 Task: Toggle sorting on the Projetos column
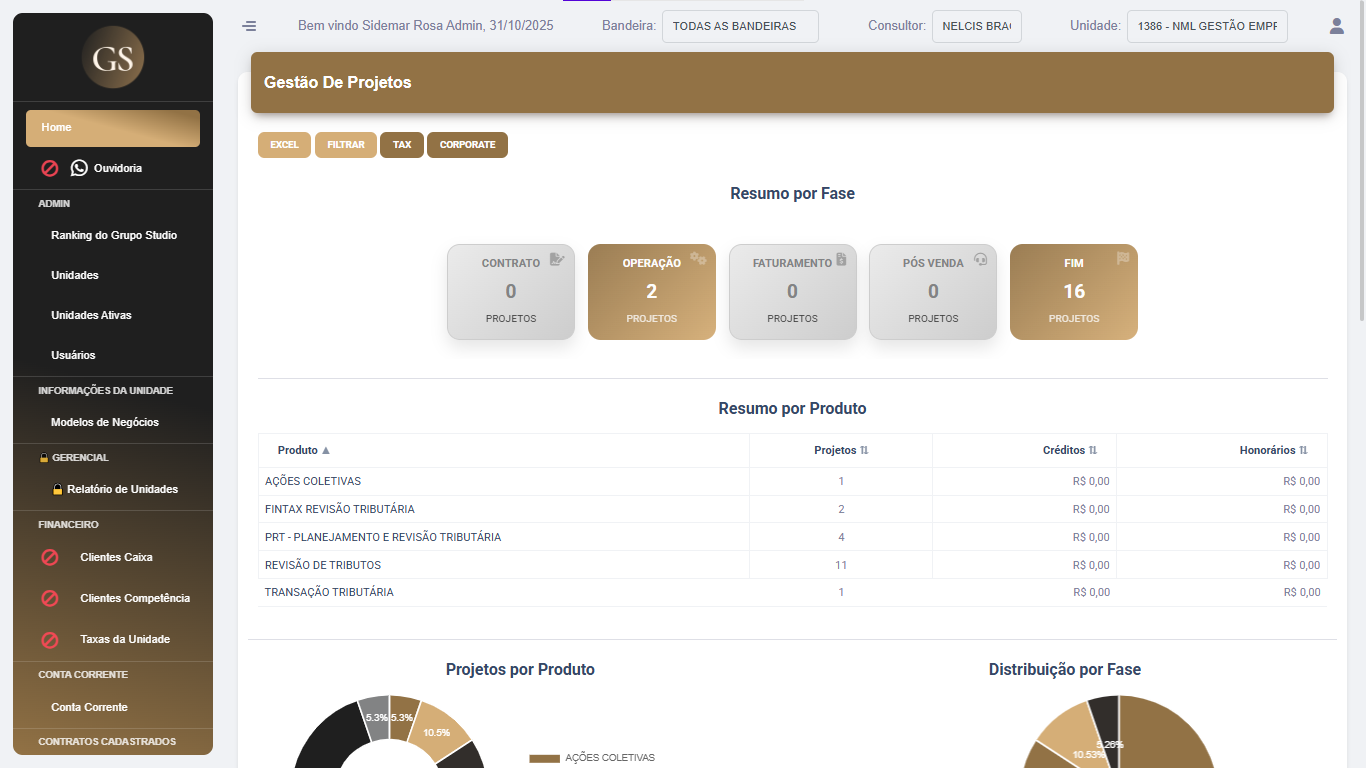coord(866,450)
